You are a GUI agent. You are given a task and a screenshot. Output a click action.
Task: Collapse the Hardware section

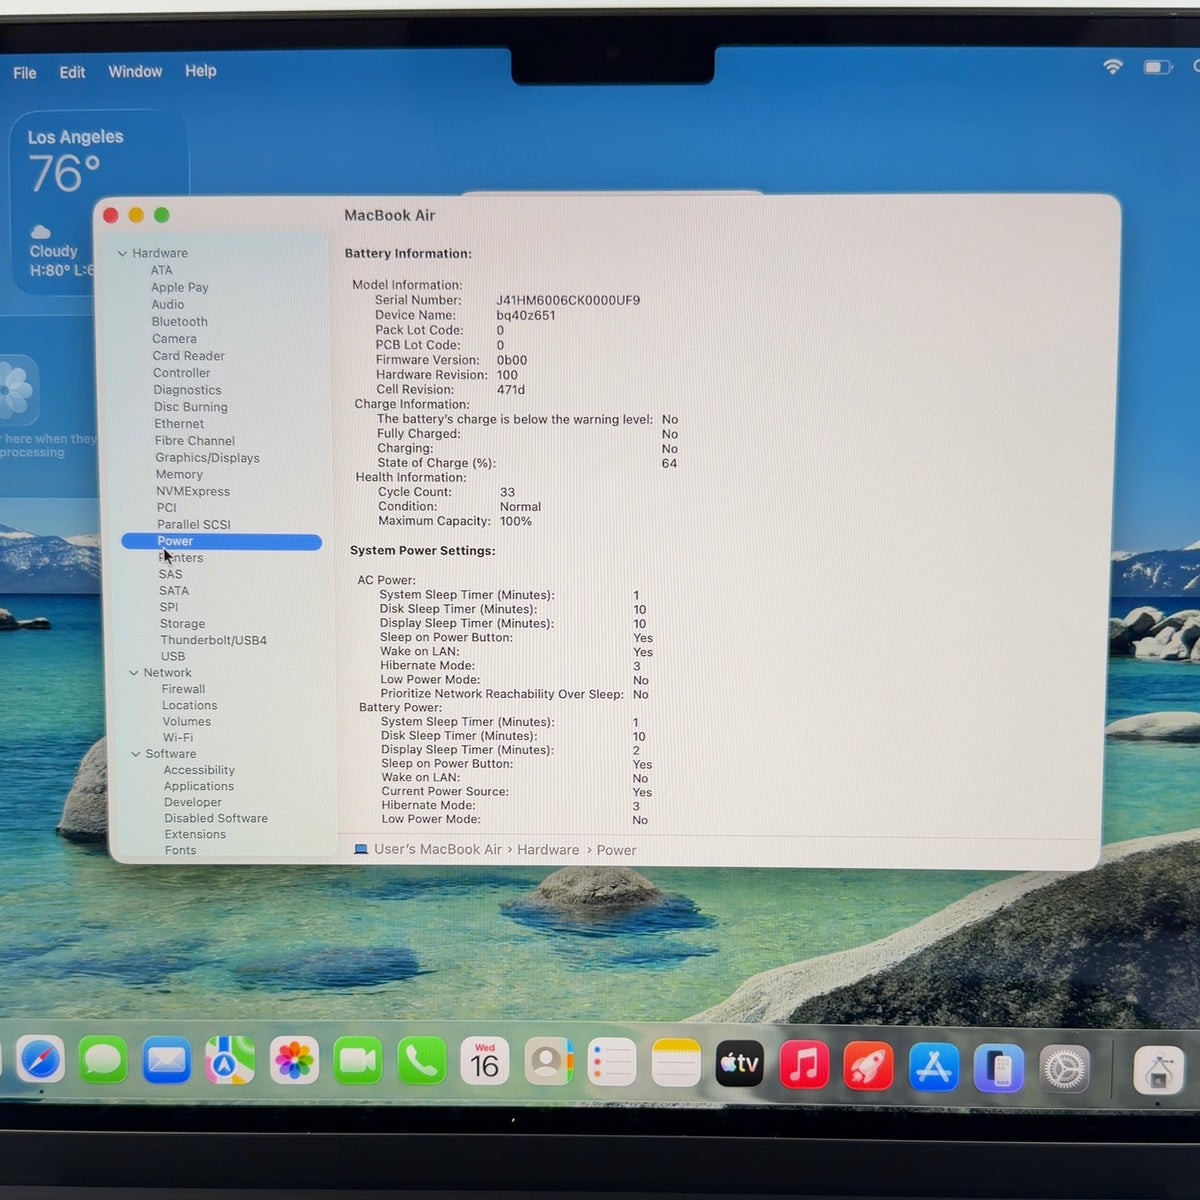click(122, 253)
